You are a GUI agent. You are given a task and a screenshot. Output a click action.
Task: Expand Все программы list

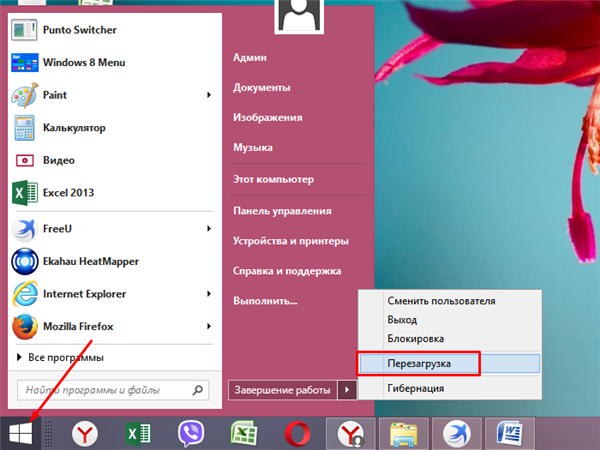coord(60,357)
